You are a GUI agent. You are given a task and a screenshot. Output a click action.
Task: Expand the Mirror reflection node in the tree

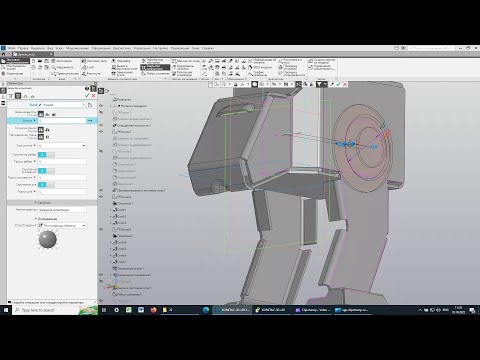click(x=111, y=275)
